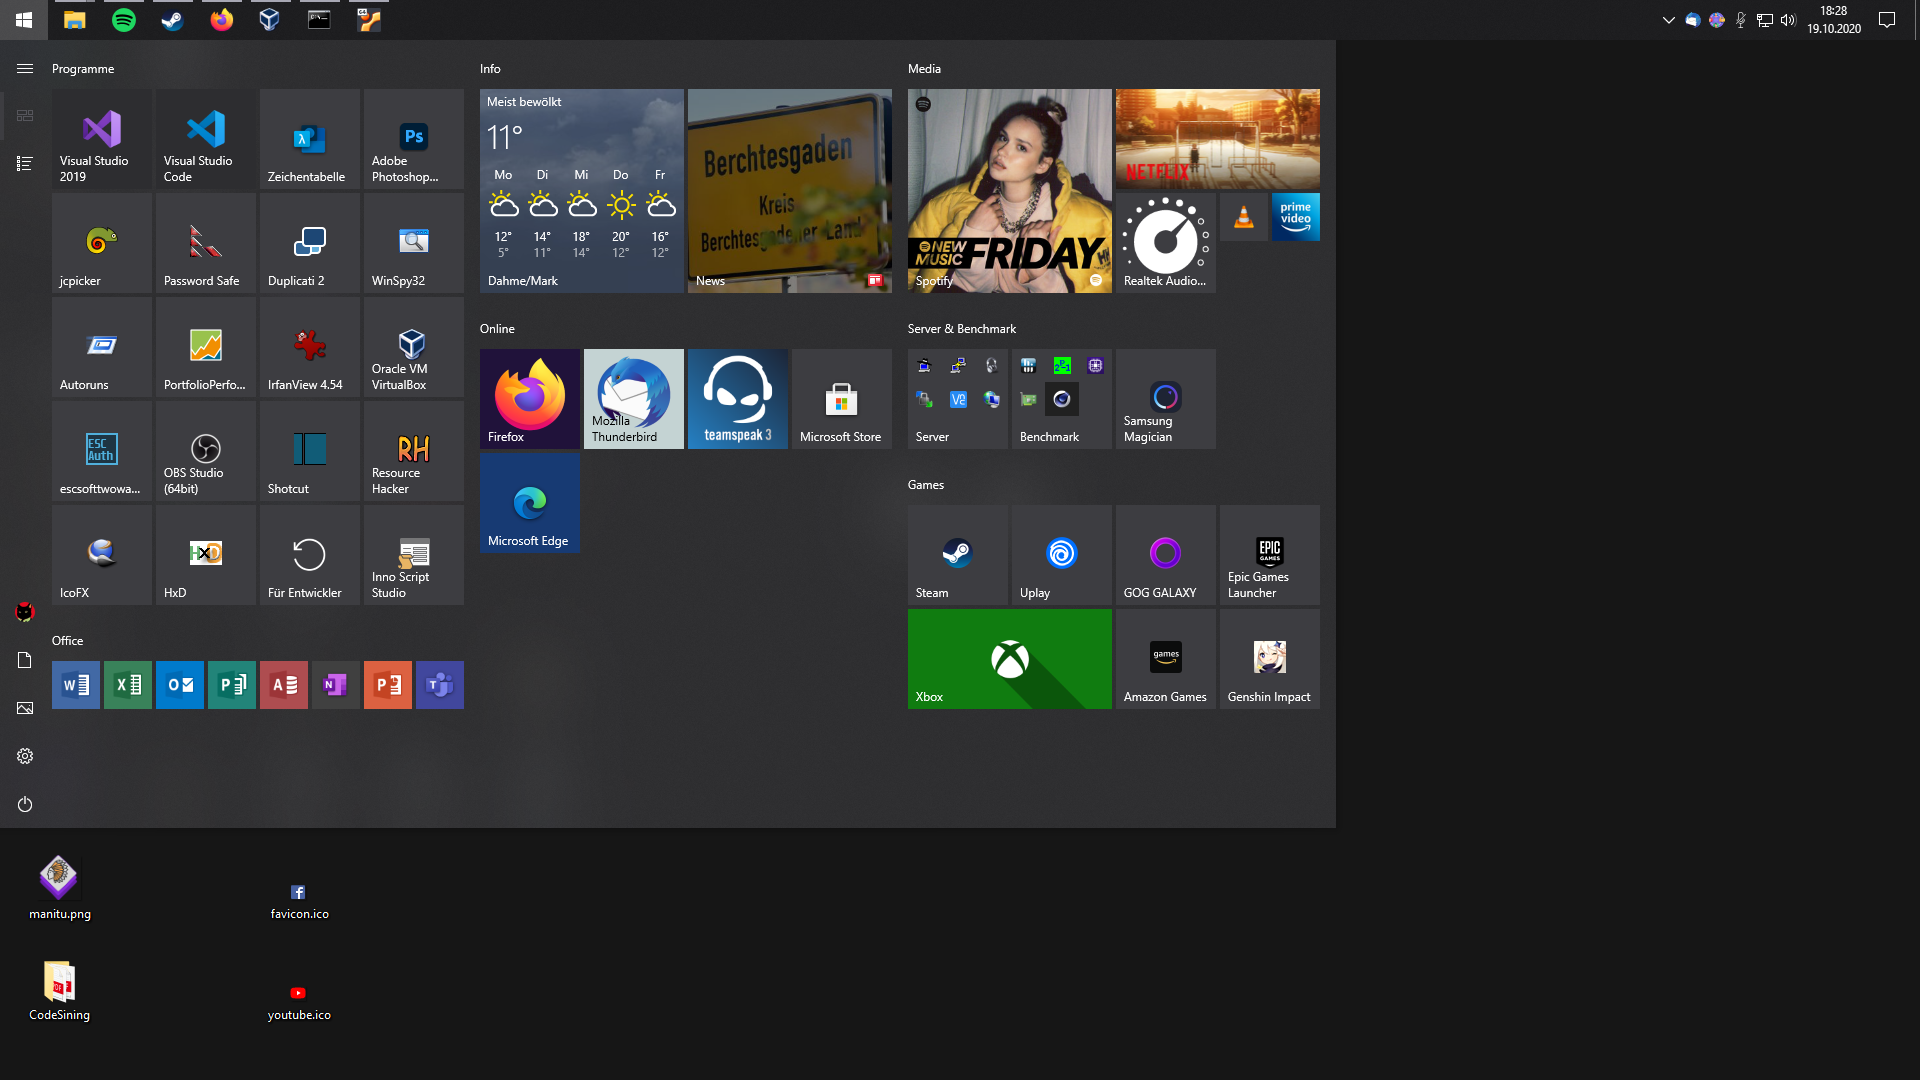Viewport: 1920px width, 1080px height.
Task: Launch the Cinebench tile in the Benchmark group
Action: point(1063,399)
